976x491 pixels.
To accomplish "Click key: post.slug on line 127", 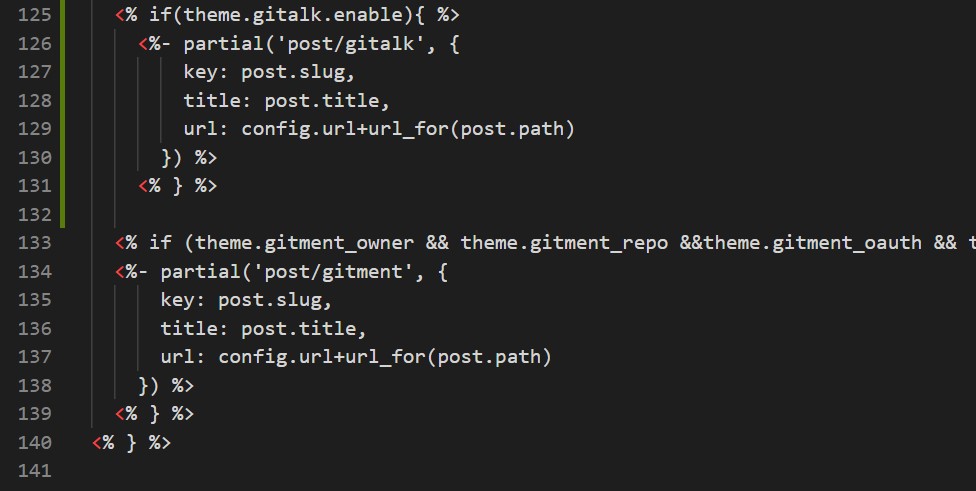I will coord(269,72).
